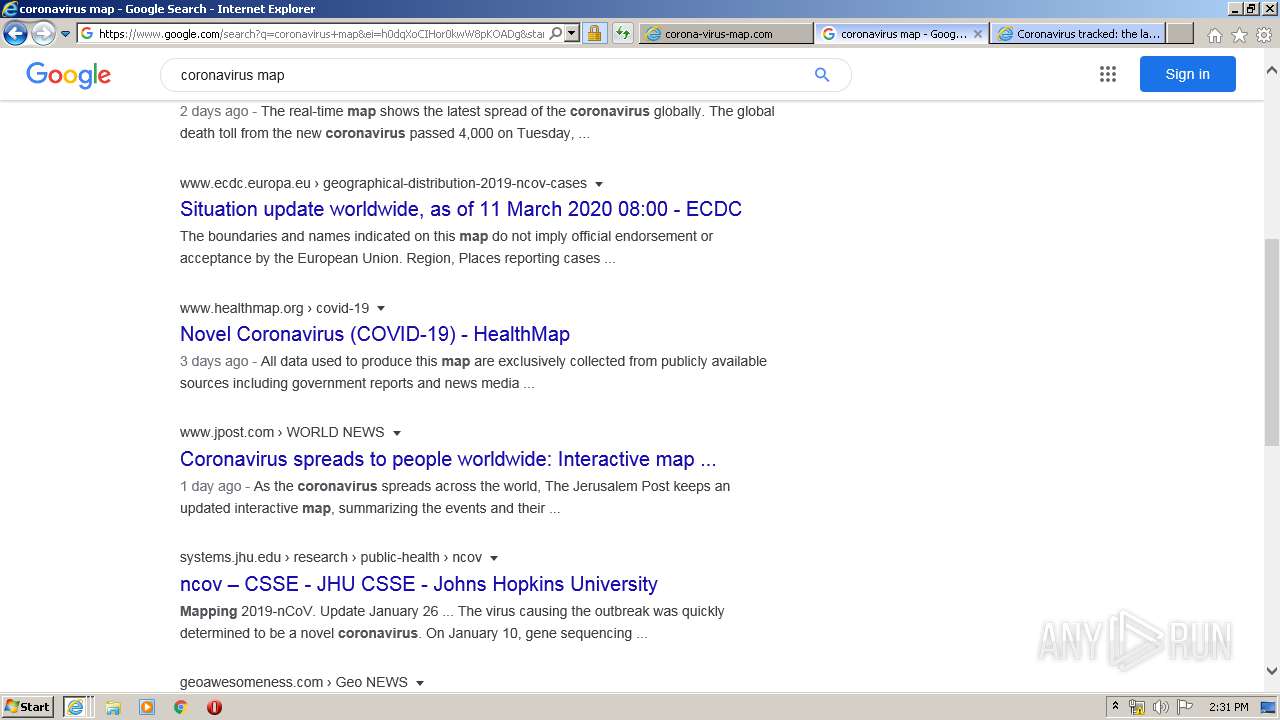This screenshot has width=1280, height=720.
Task: Click the www.ecdc.europa.eu breadcrumb text
Action: pos(245,183)
